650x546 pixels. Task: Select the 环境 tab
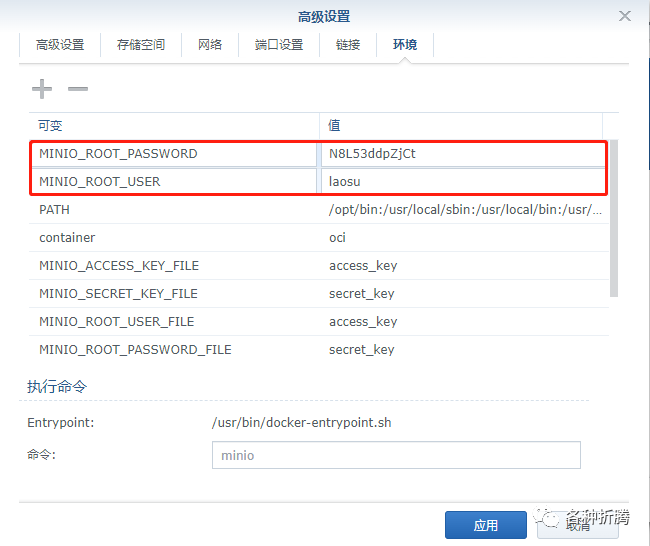[405, 45]
